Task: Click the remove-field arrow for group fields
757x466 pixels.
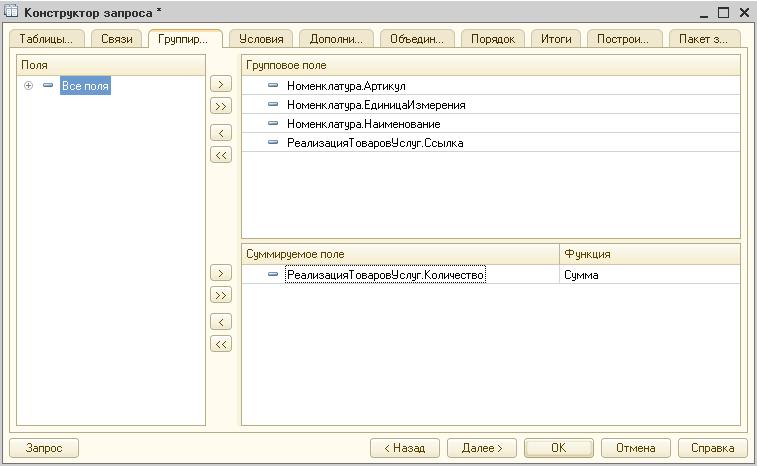Action: [221, 133]
